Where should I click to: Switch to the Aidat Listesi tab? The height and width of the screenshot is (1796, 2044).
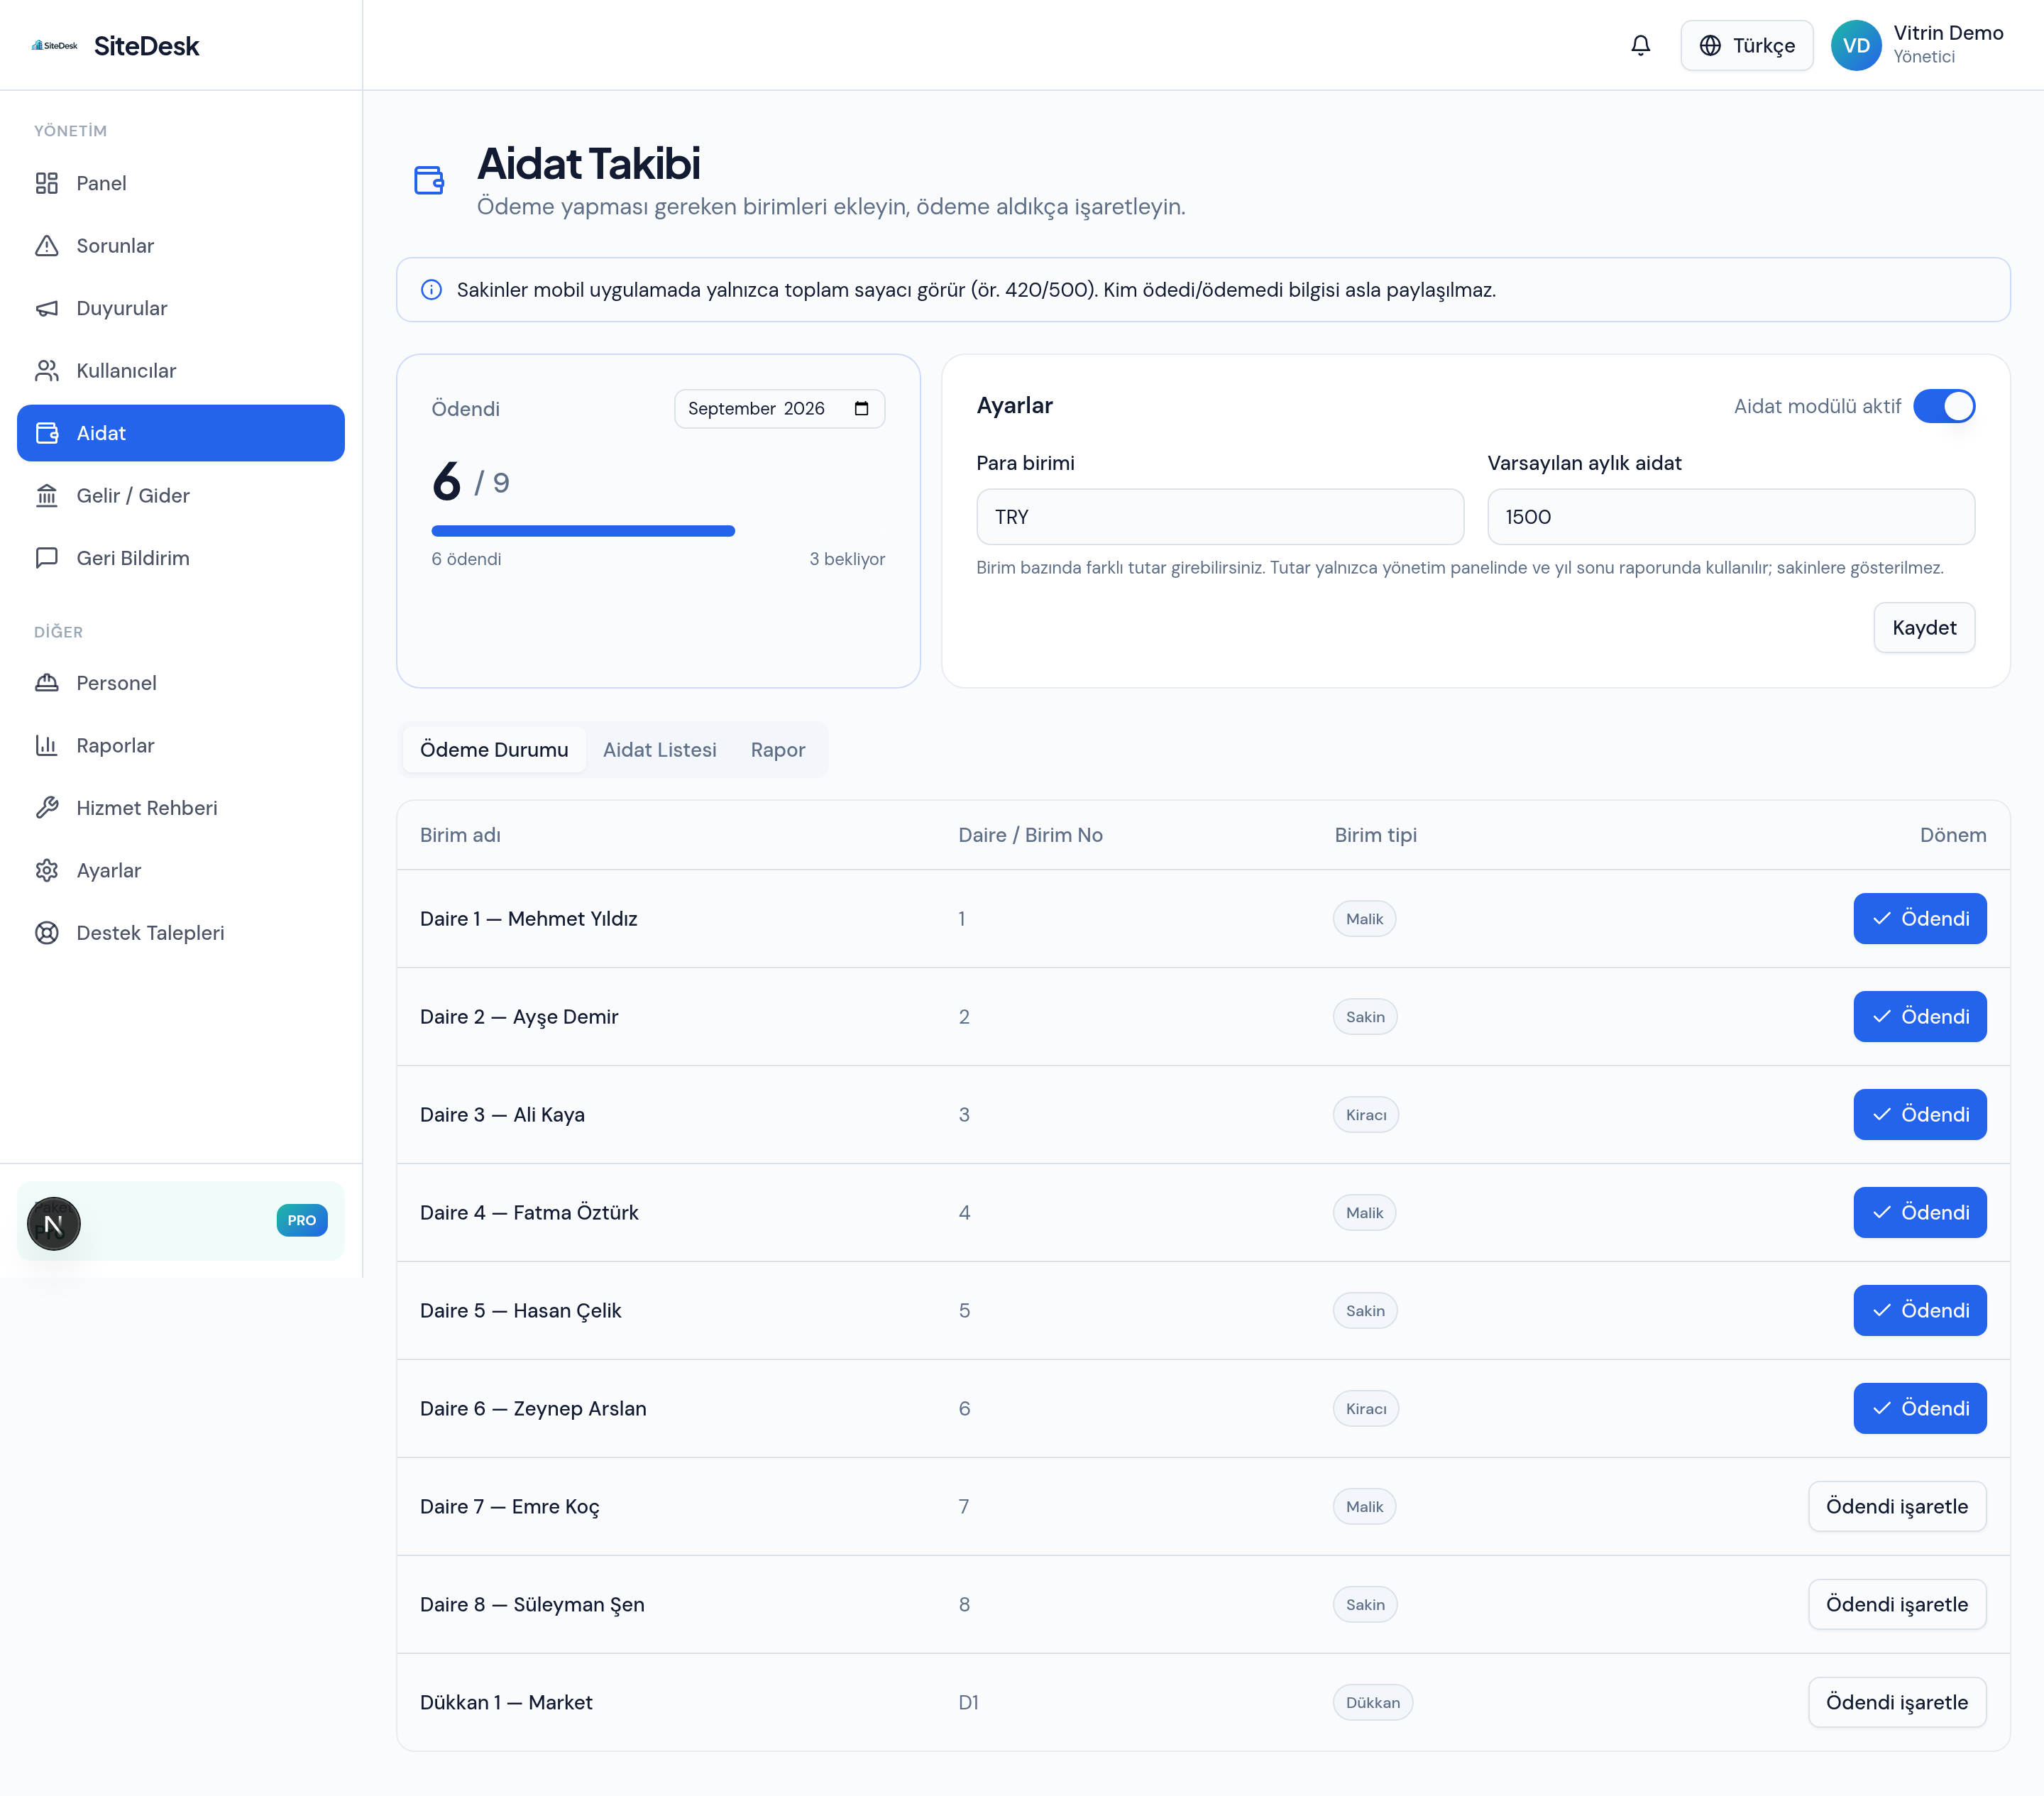pos(659,750)
